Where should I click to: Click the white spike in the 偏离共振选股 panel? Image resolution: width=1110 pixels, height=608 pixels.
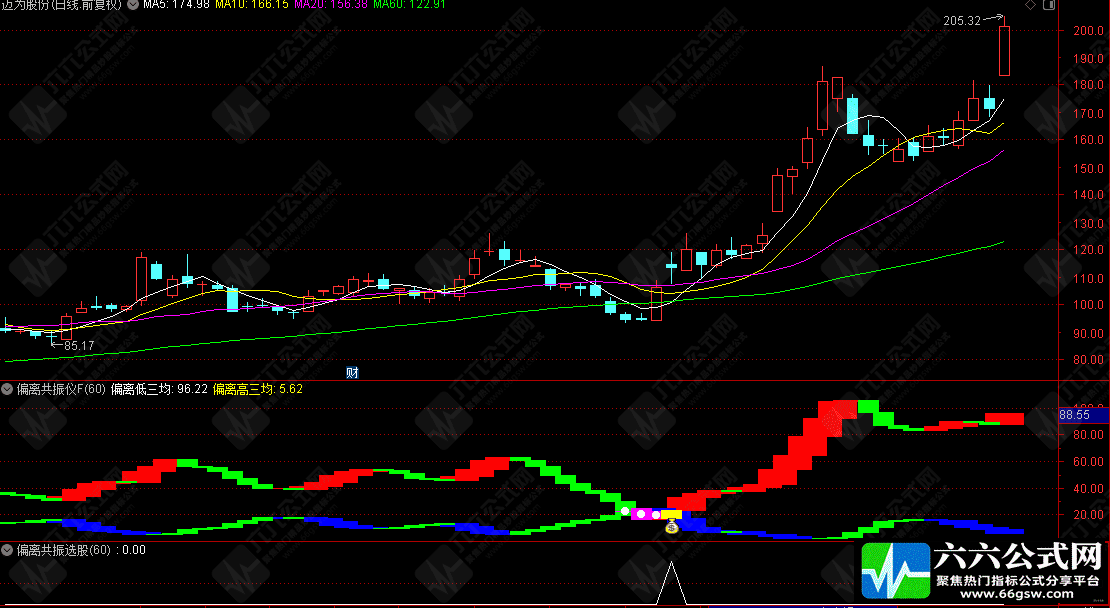click(x=671, y=583)
